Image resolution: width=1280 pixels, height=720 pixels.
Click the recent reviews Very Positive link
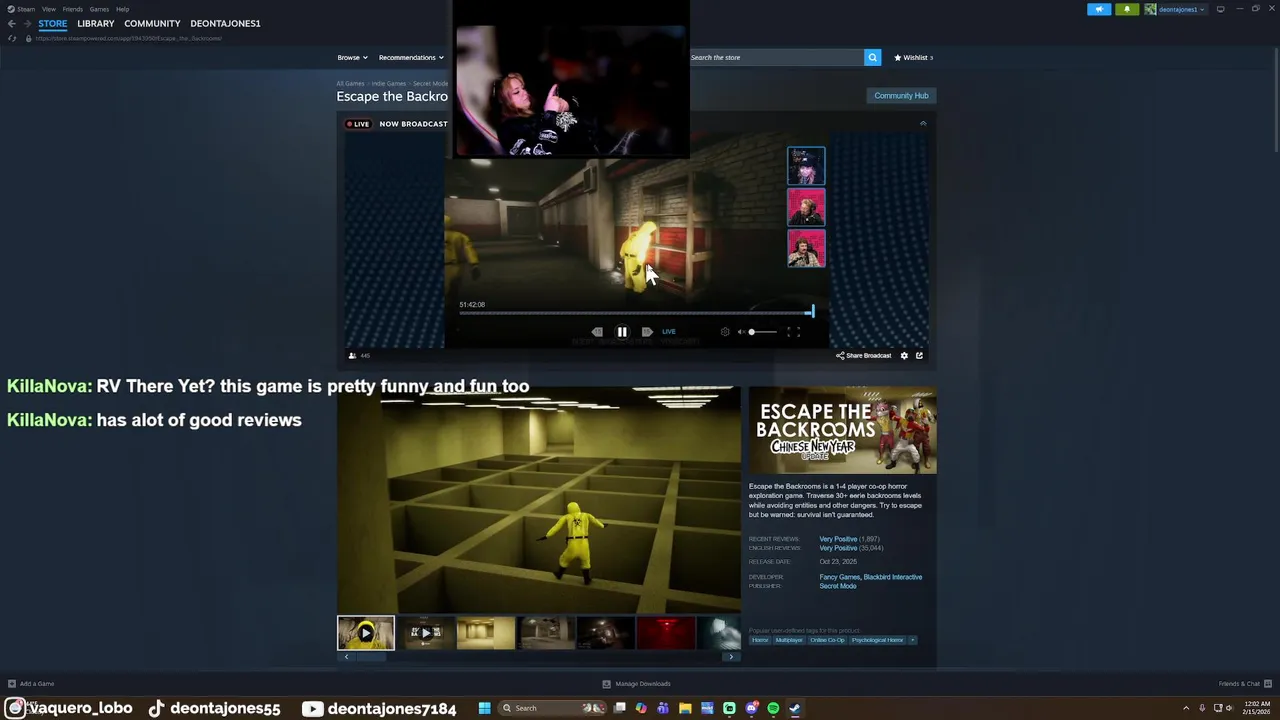point(838,539)
